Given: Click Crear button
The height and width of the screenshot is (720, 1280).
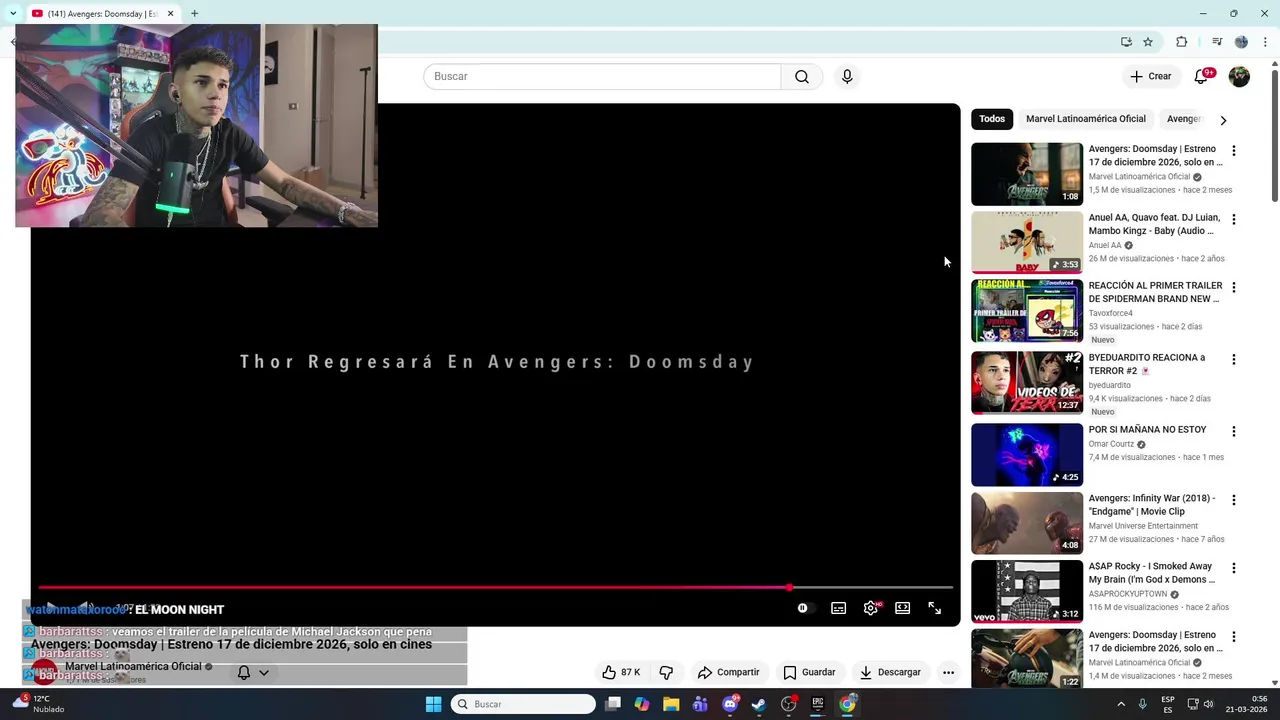Looking at the screenshot, I should (x=1151, y=77).
